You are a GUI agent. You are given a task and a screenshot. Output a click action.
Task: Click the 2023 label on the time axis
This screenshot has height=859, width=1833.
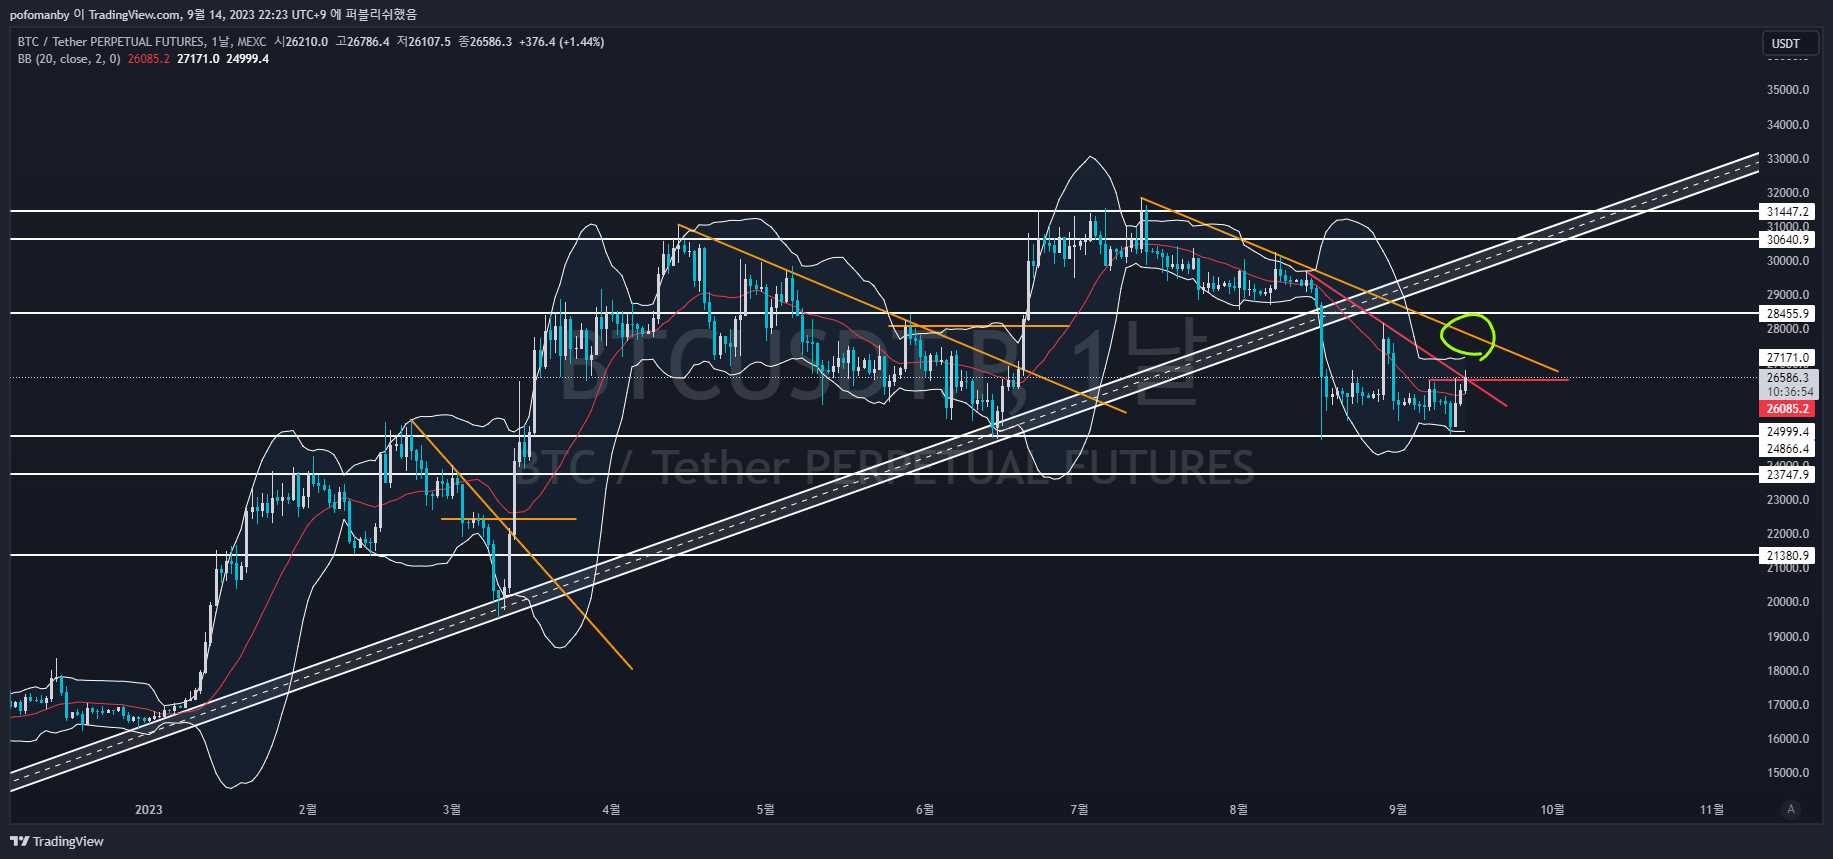click(x=148, y=810)
